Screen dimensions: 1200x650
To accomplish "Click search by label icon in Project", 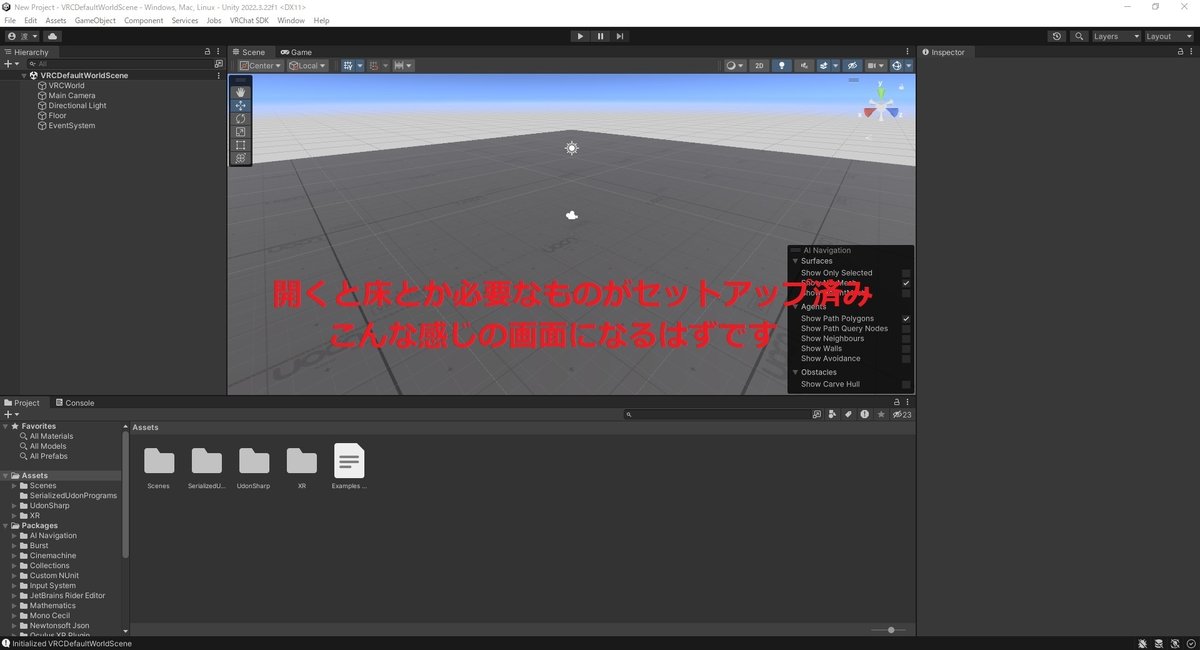I will point(847,414).
